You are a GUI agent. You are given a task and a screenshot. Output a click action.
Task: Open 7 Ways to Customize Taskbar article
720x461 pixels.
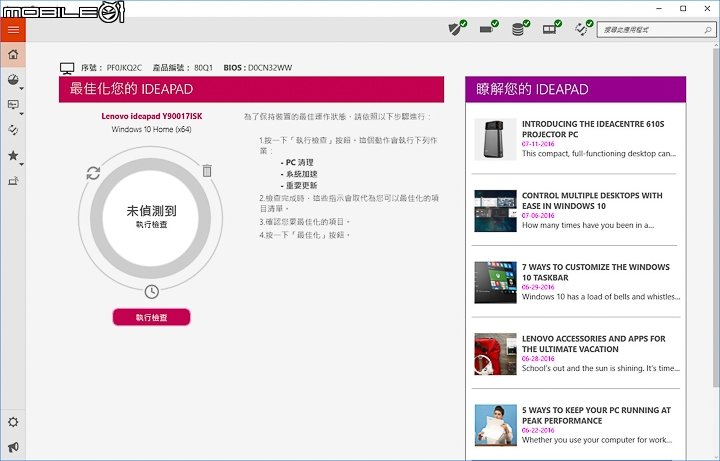(x=596, y=272)
